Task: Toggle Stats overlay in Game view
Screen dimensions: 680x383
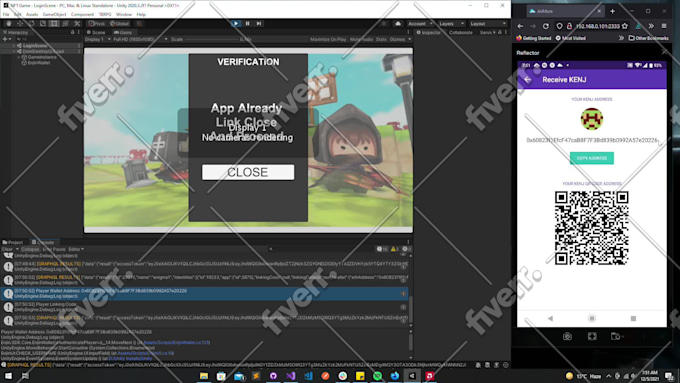Action: point(381,39)
